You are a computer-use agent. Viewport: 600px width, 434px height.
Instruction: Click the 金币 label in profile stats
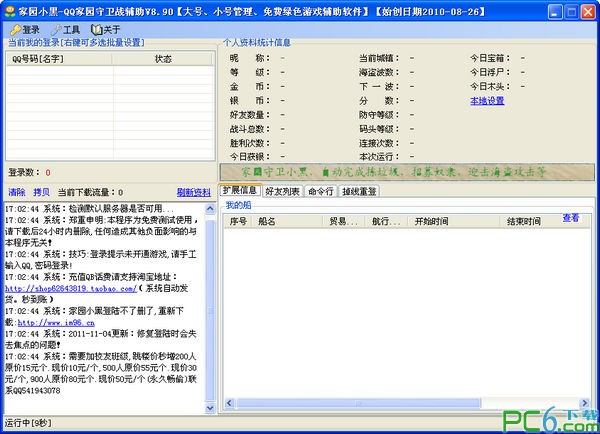[249, 86]
